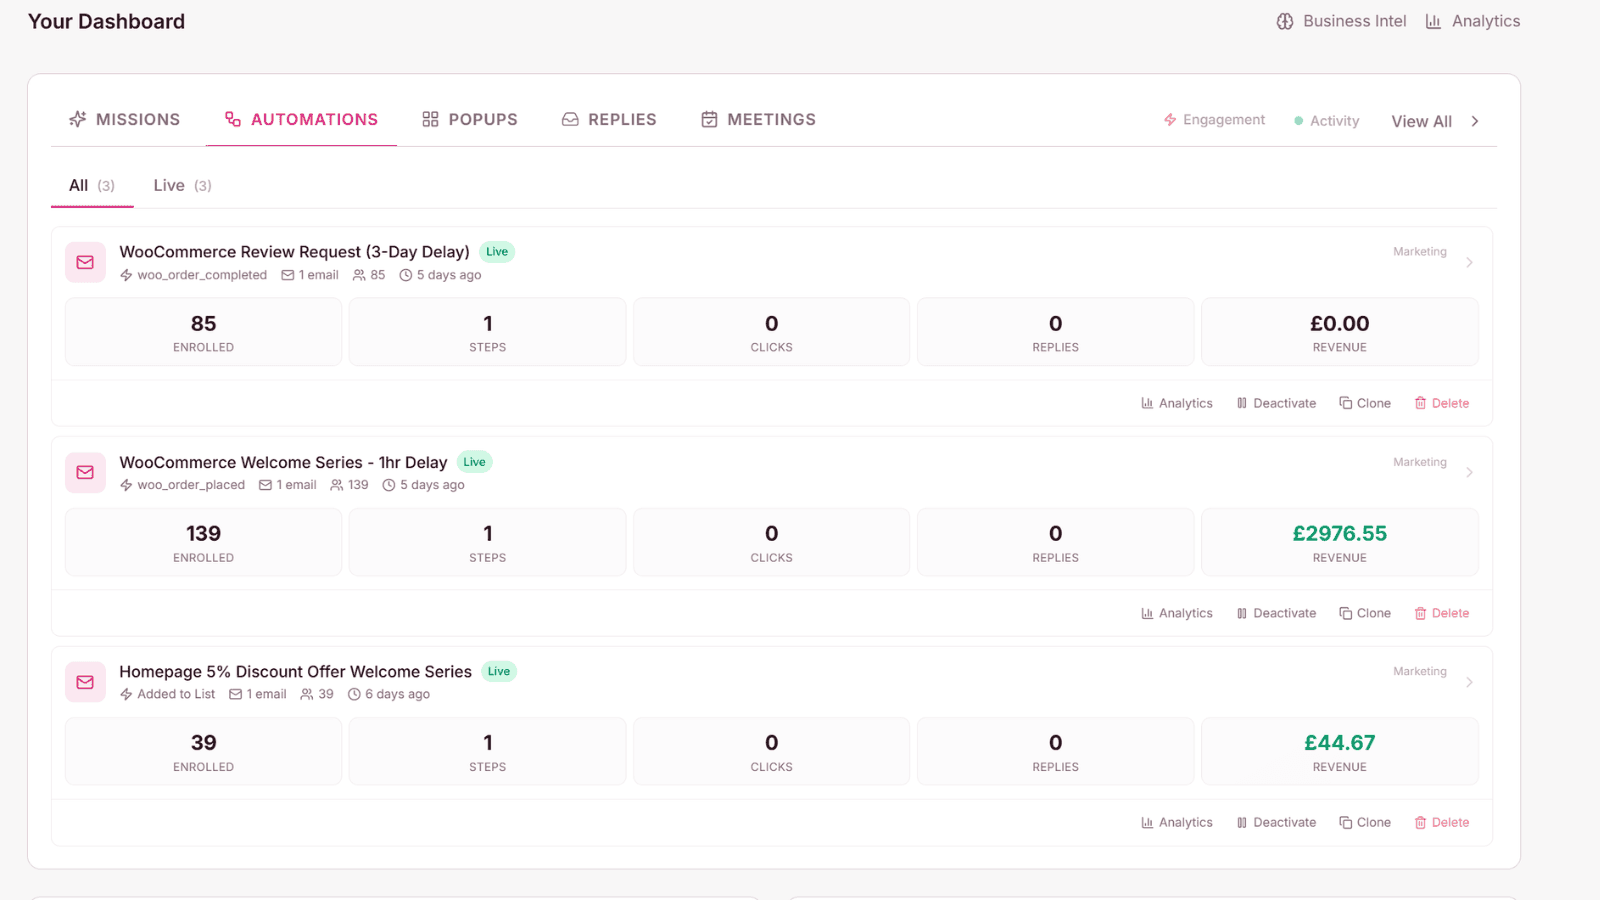Image resolution: width=1600 pixels, height=900 pixels.
Task: Deactivate the WooCommerce Welcome Series automation
Action: click(1276, 613)
